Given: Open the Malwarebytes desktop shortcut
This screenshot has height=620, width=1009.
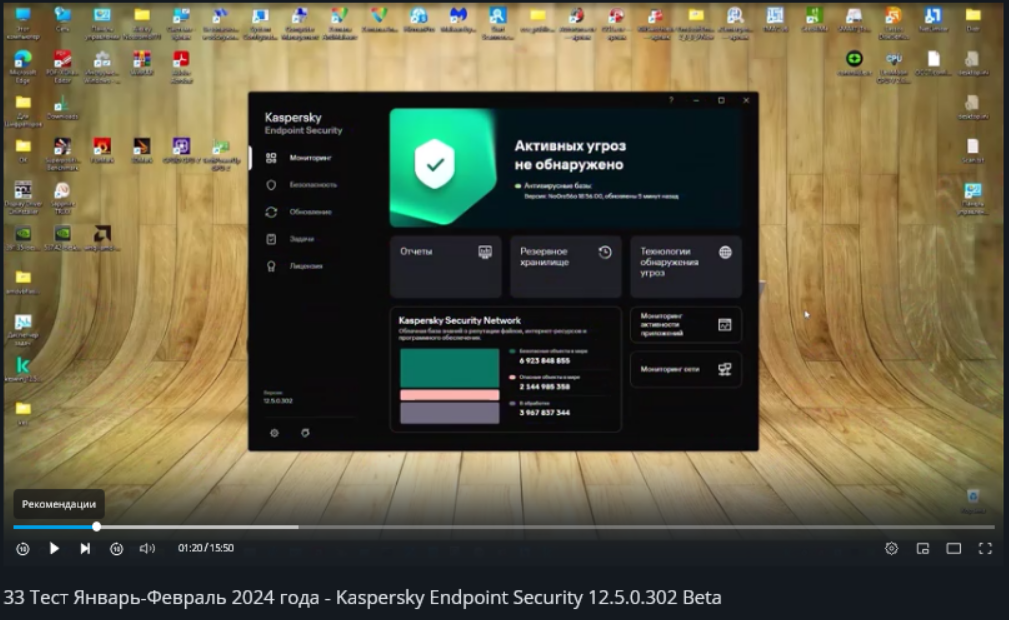Looking at the screenshot, I should click(x=458, y=20).
